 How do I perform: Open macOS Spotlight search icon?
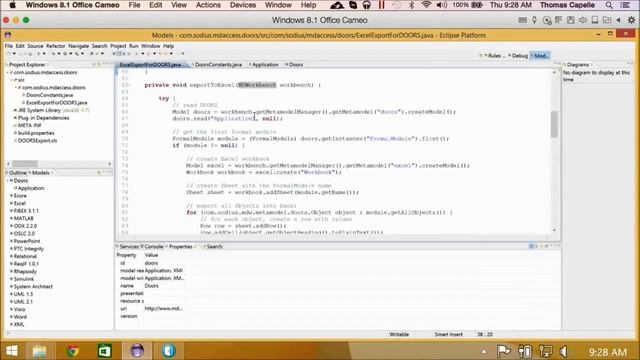pyautogui.click(x=609, y=5)
